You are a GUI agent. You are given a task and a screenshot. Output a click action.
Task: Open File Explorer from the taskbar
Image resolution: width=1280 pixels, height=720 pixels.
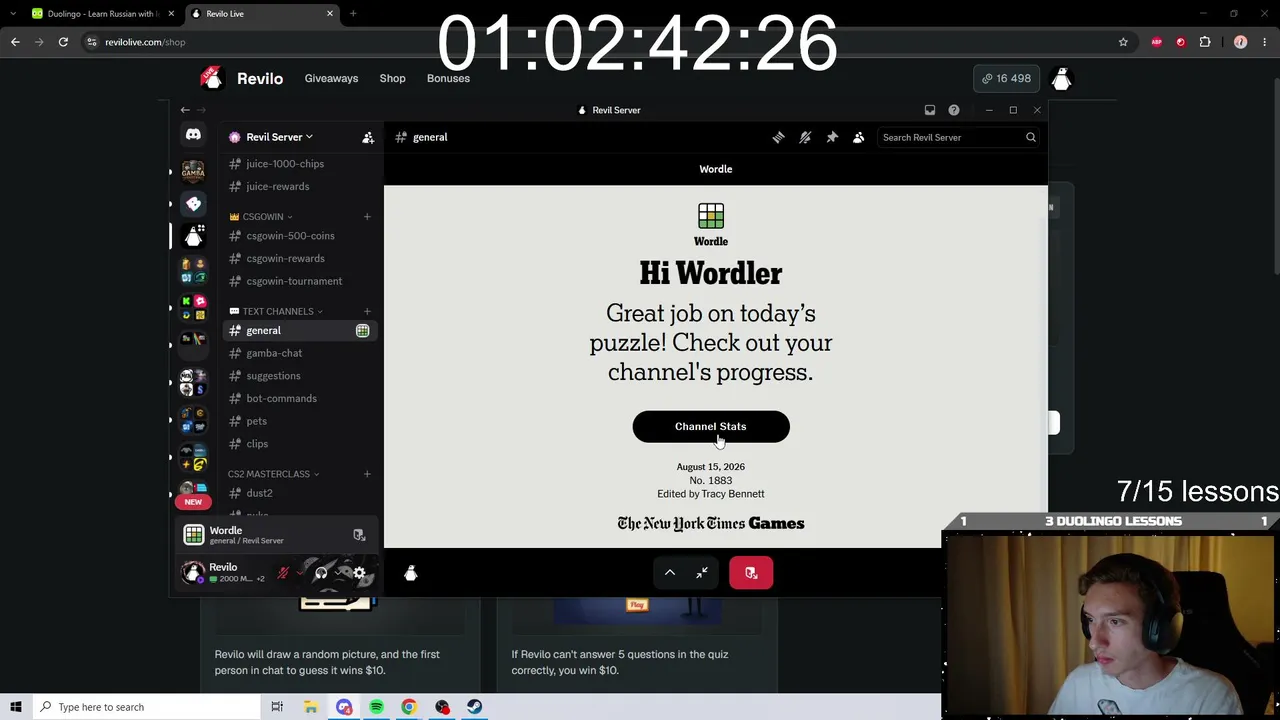pyautogui.click(x=311, y=707)
